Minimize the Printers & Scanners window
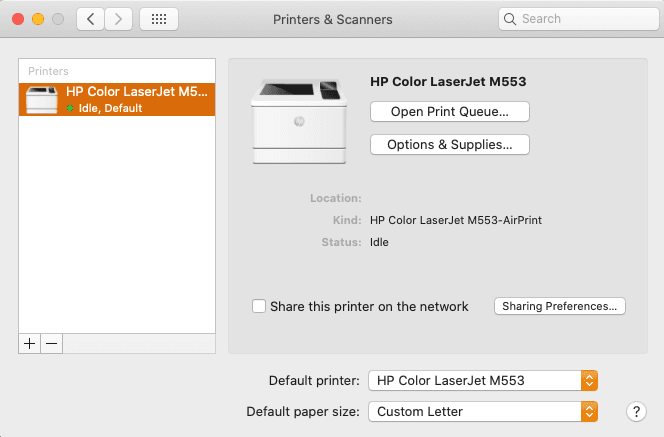Image resolution: width=664 pixels, height=437 pixels. pyautogui.click(x=38, y=19)
